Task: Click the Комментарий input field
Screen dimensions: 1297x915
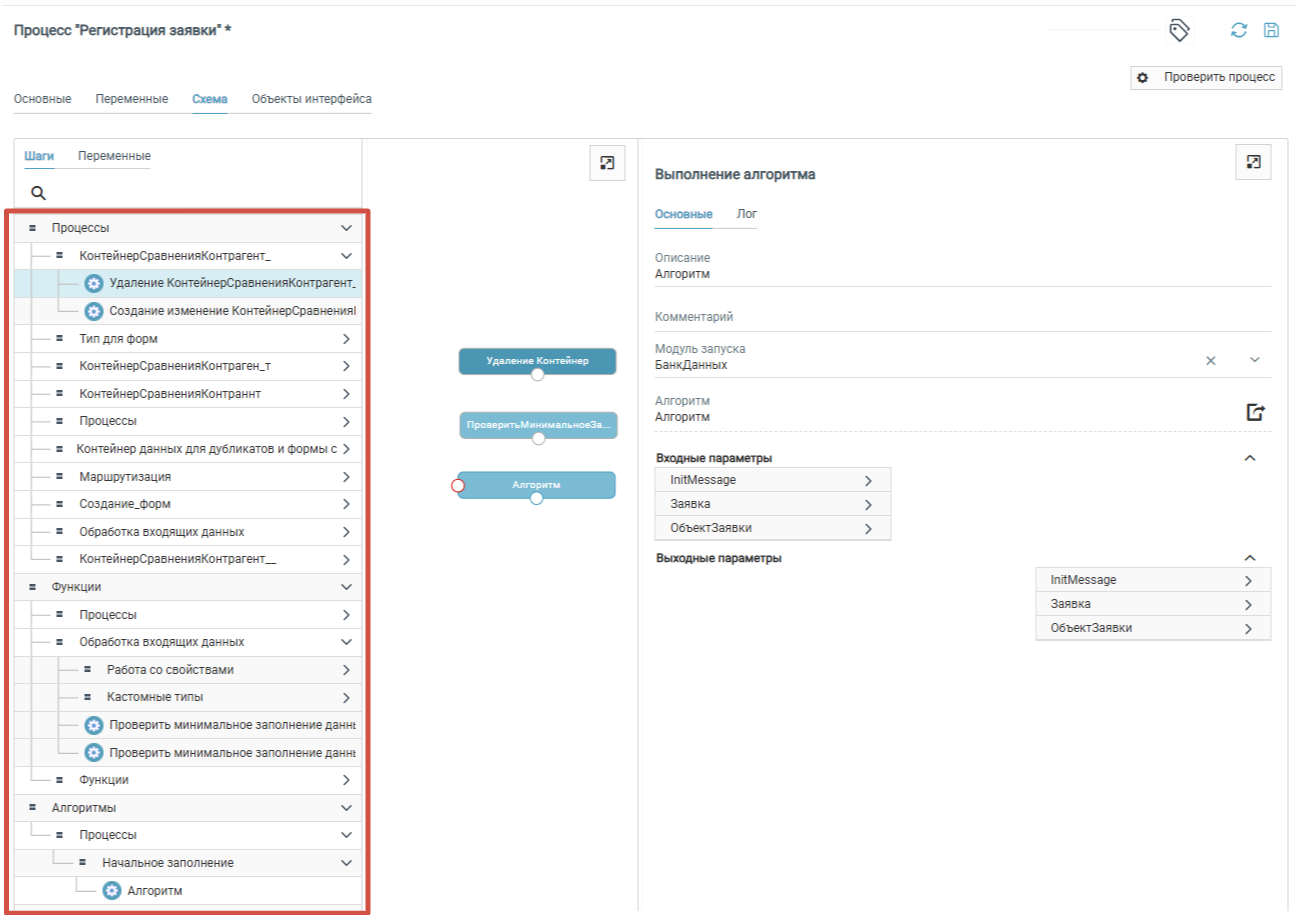Action: click(962, 318)
